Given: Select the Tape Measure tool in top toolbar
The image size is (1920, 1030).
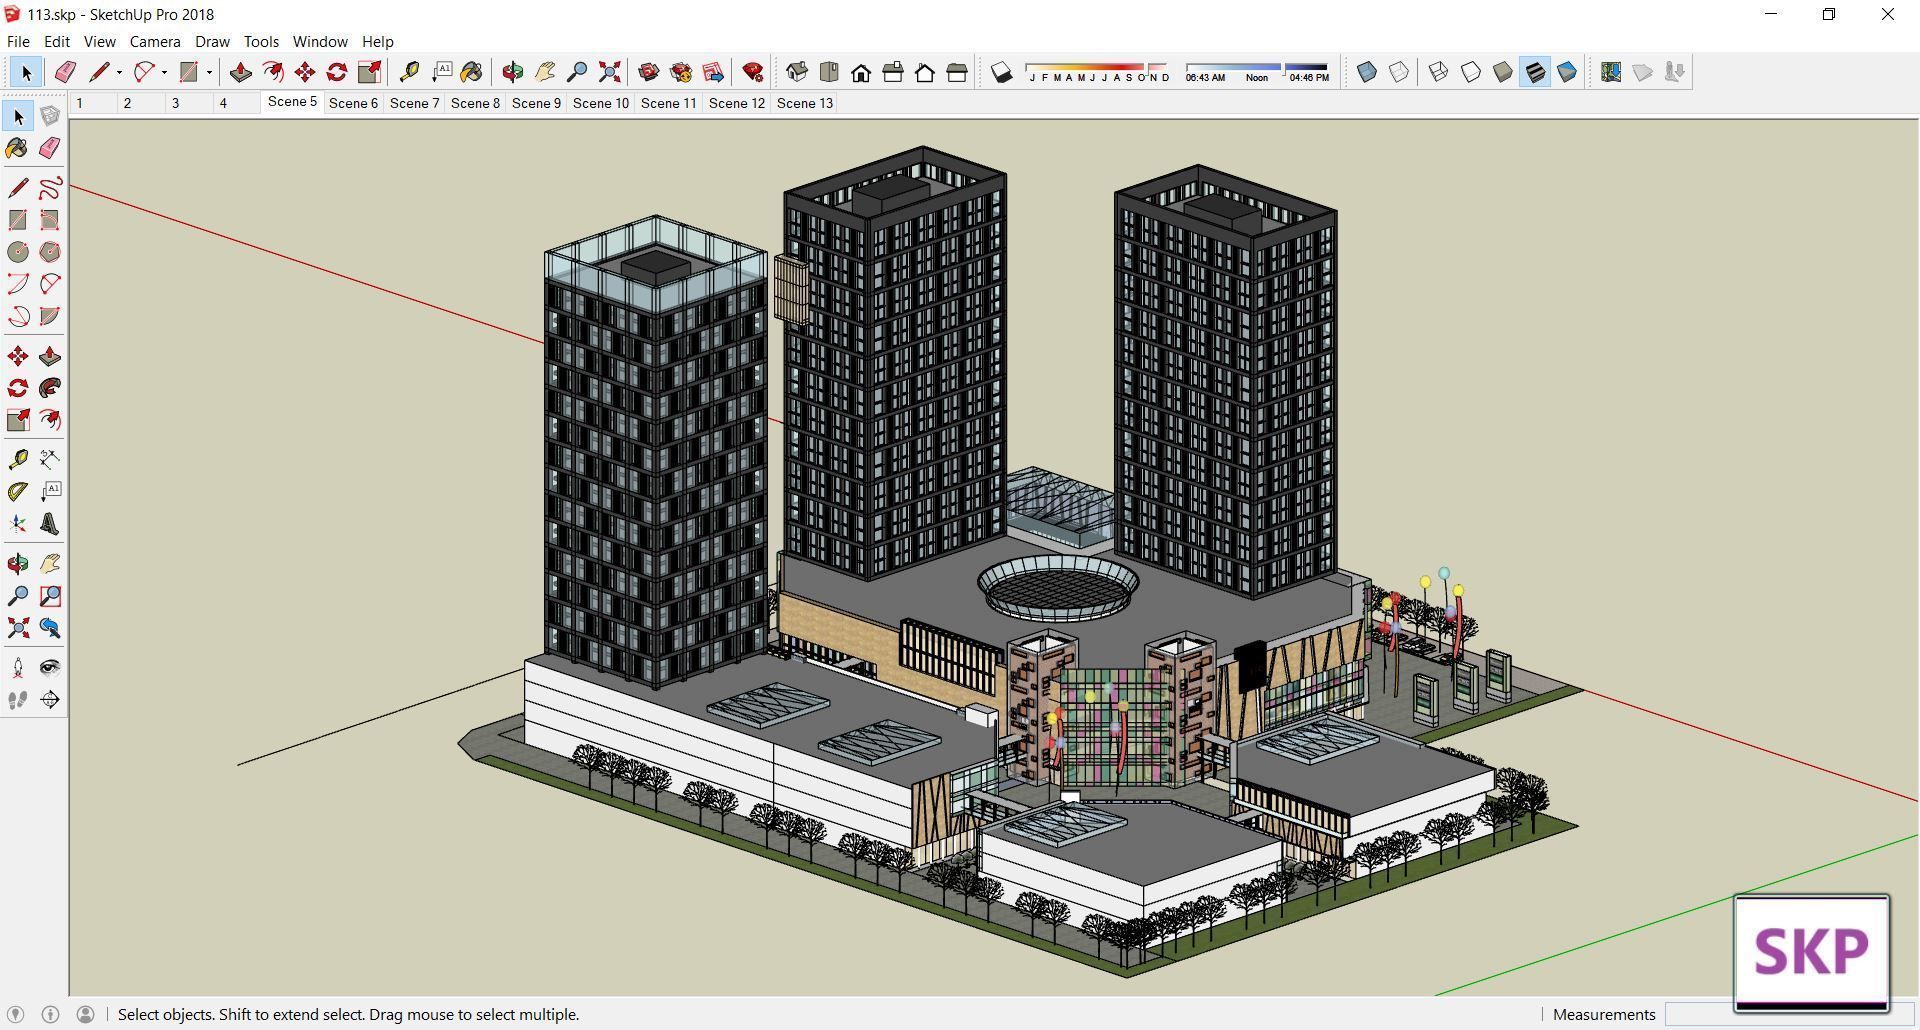Looking at the screenshot, I should 409,72.
